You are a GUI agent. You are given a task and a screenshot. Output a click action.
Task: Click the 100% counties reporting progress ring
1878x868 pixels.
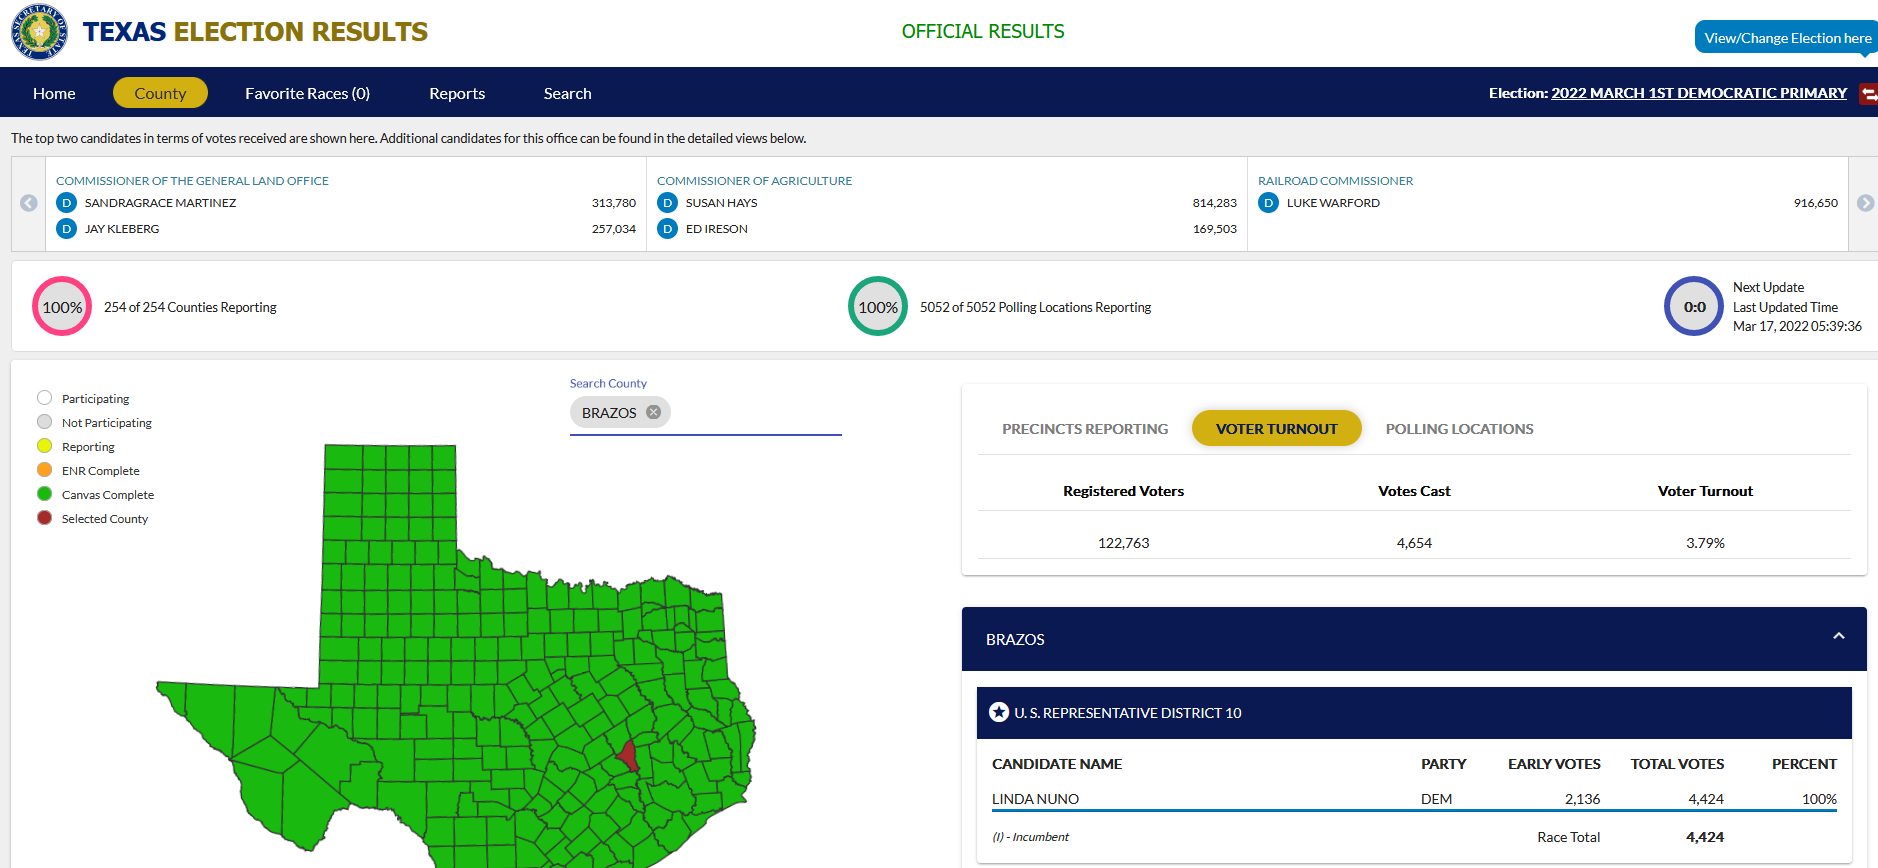[62, 307]
